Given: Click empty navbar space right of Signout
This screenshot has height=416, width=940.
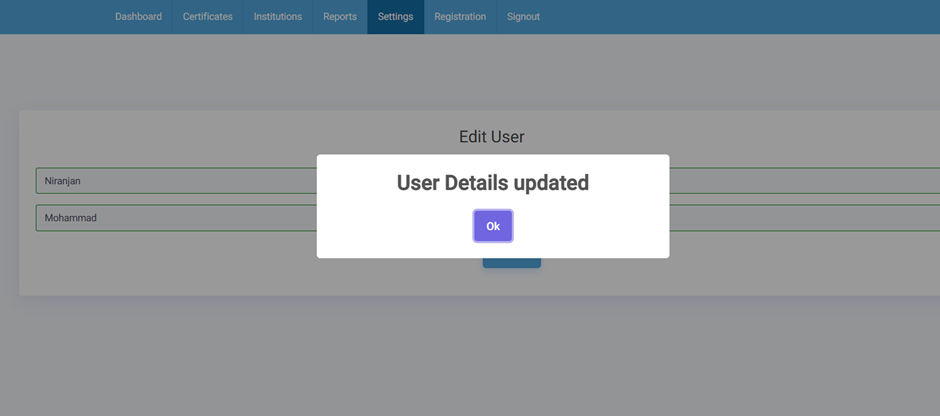Looking at the screenshot, I should 740,17.
